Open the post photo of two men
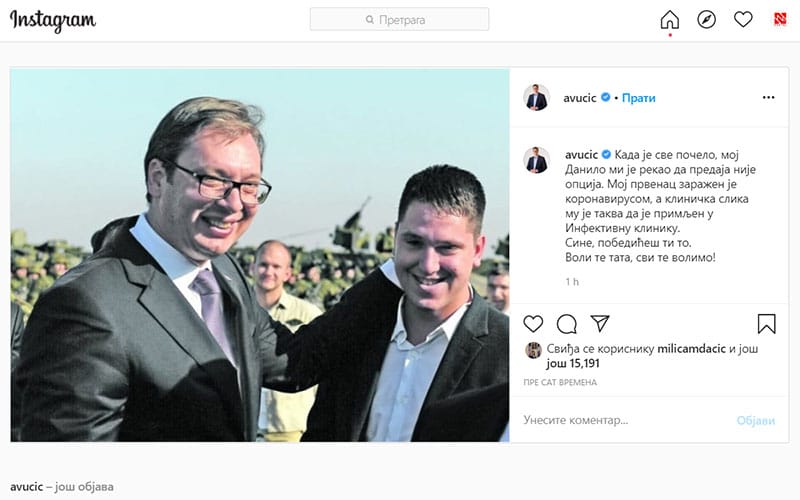 pos(260,255)
